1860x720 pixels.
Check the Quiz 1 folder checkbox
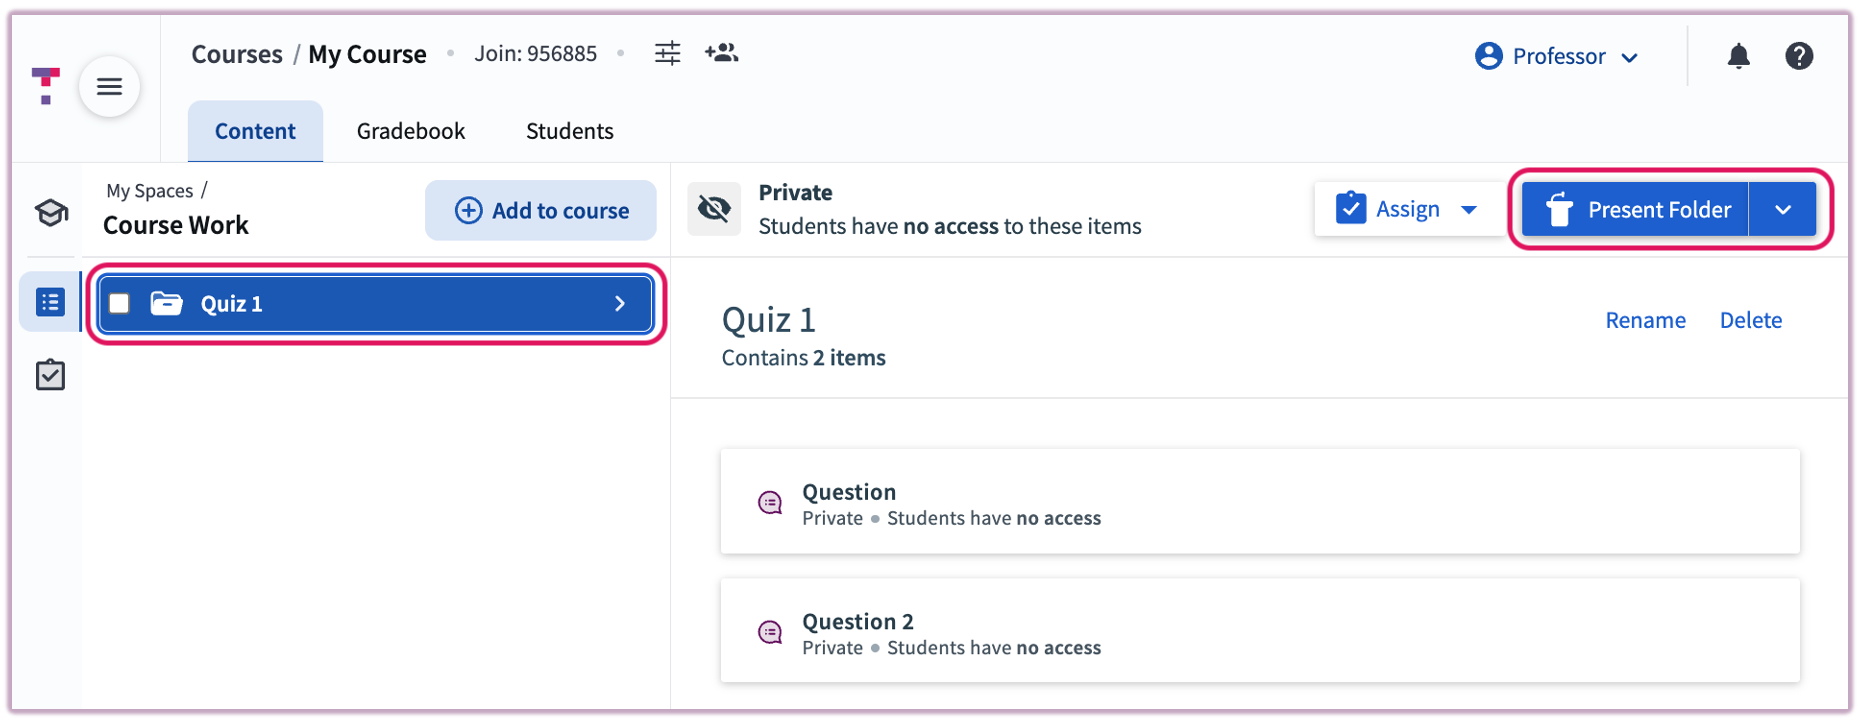pos(119,303)
